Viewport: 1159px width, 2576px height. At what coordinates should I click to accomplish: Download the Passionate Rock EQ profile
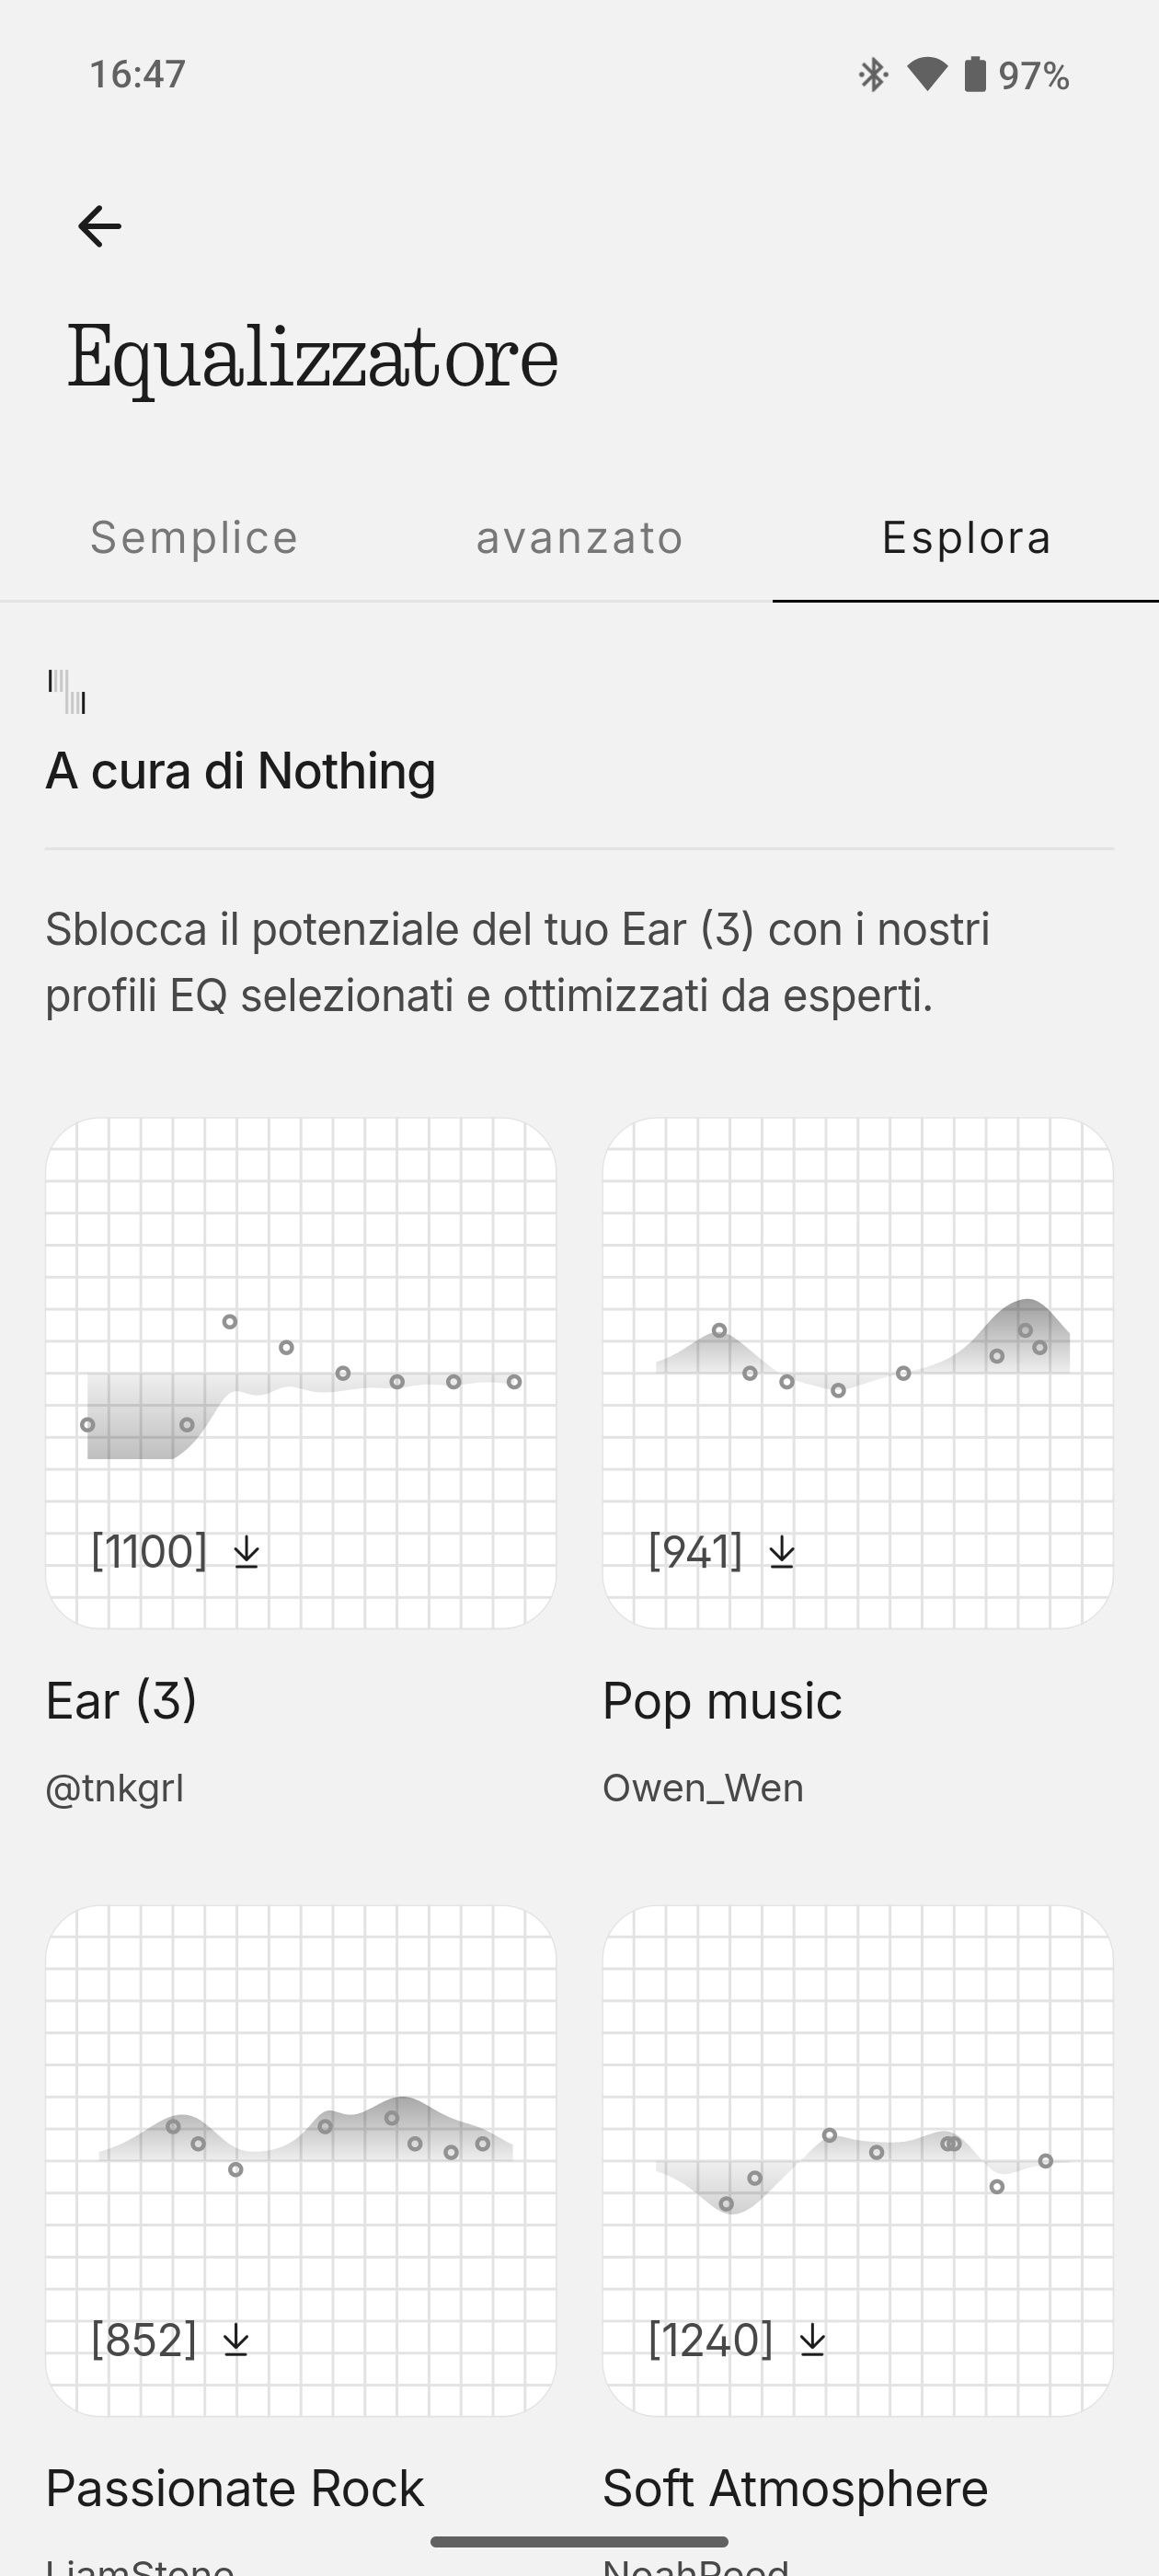[236, 2340]
